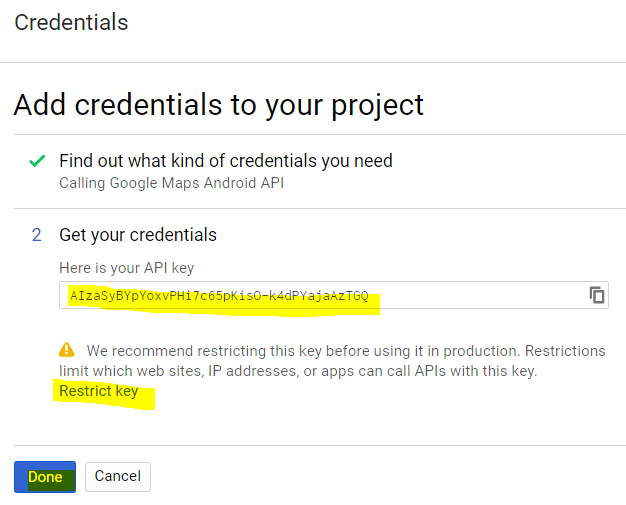This screenshot has width=626, height=505.
Task: Open the Restrict key link
Action: [x=98, y=391]
